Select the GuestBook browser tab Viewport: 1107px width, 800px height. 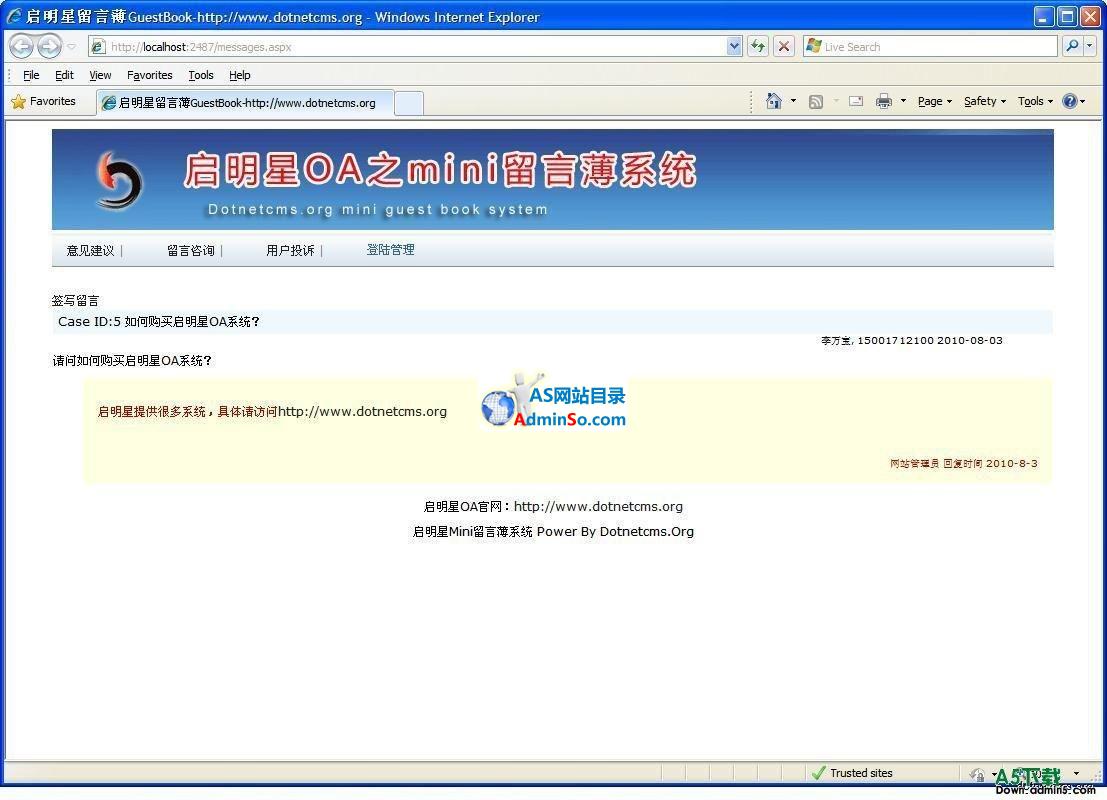tap(245, 103)
